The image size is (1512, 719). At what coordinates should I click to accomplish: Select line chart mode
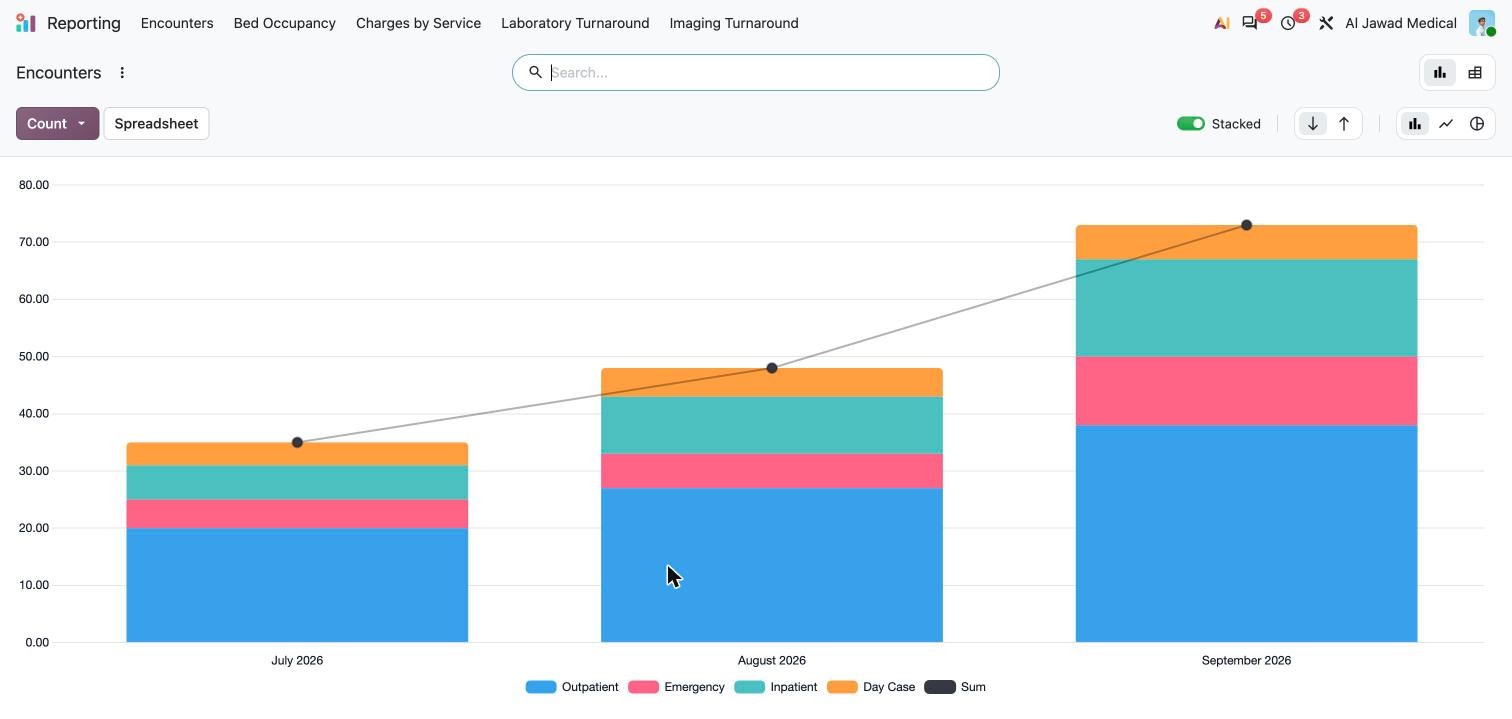pyautogui.click(x=1446, y=124)
